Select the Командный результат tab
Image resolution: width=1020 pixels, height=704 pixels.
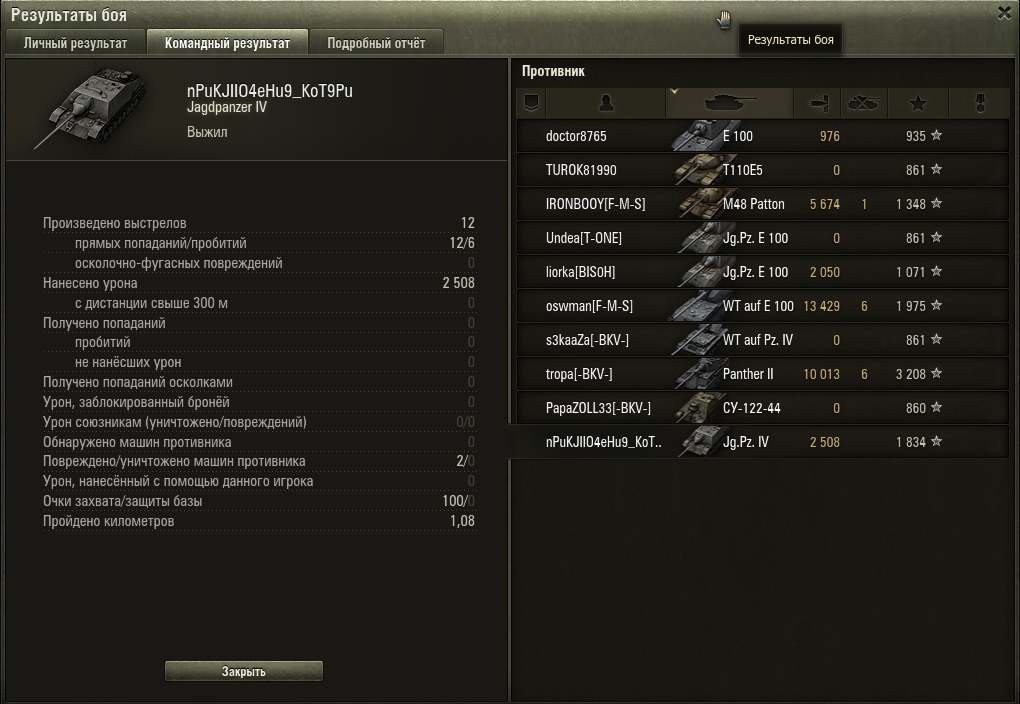pyautogui.click(x=227, y=43)
